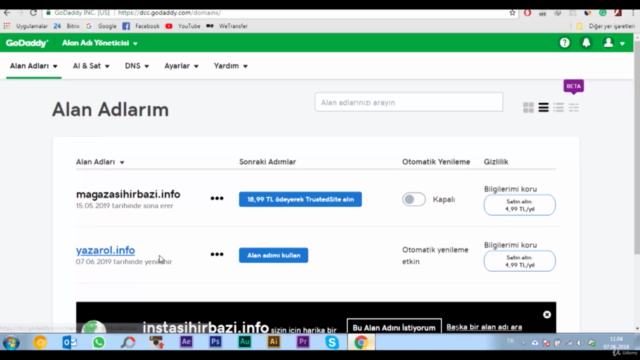640x360 pixels.
Task: Click the page vertical scrollbar
Action: pos(637,147)
